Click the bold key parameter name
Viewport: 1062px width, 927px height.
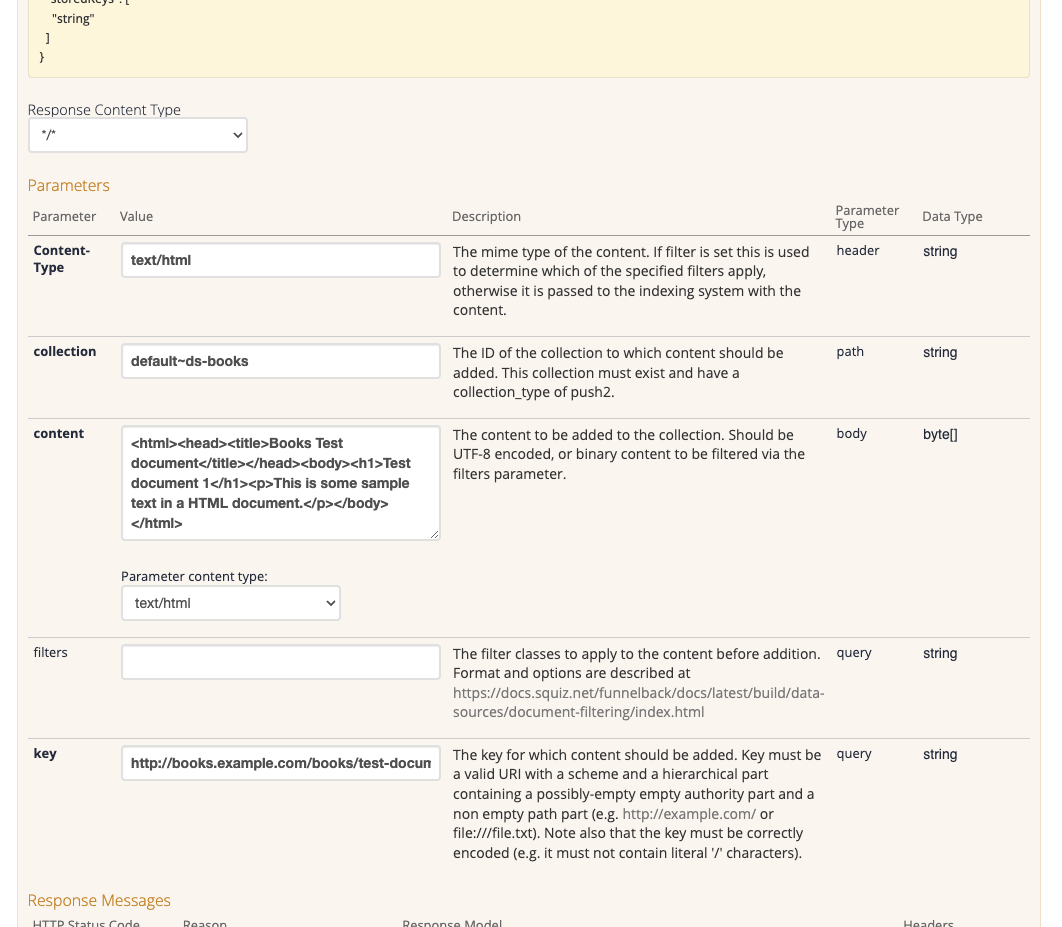point(45,753)
